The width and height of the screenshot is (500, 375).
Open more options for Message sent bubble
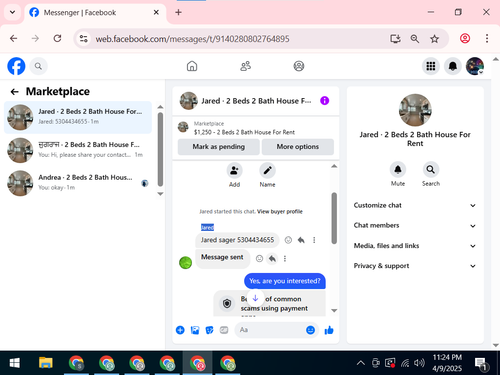click(x=285, y=258)
